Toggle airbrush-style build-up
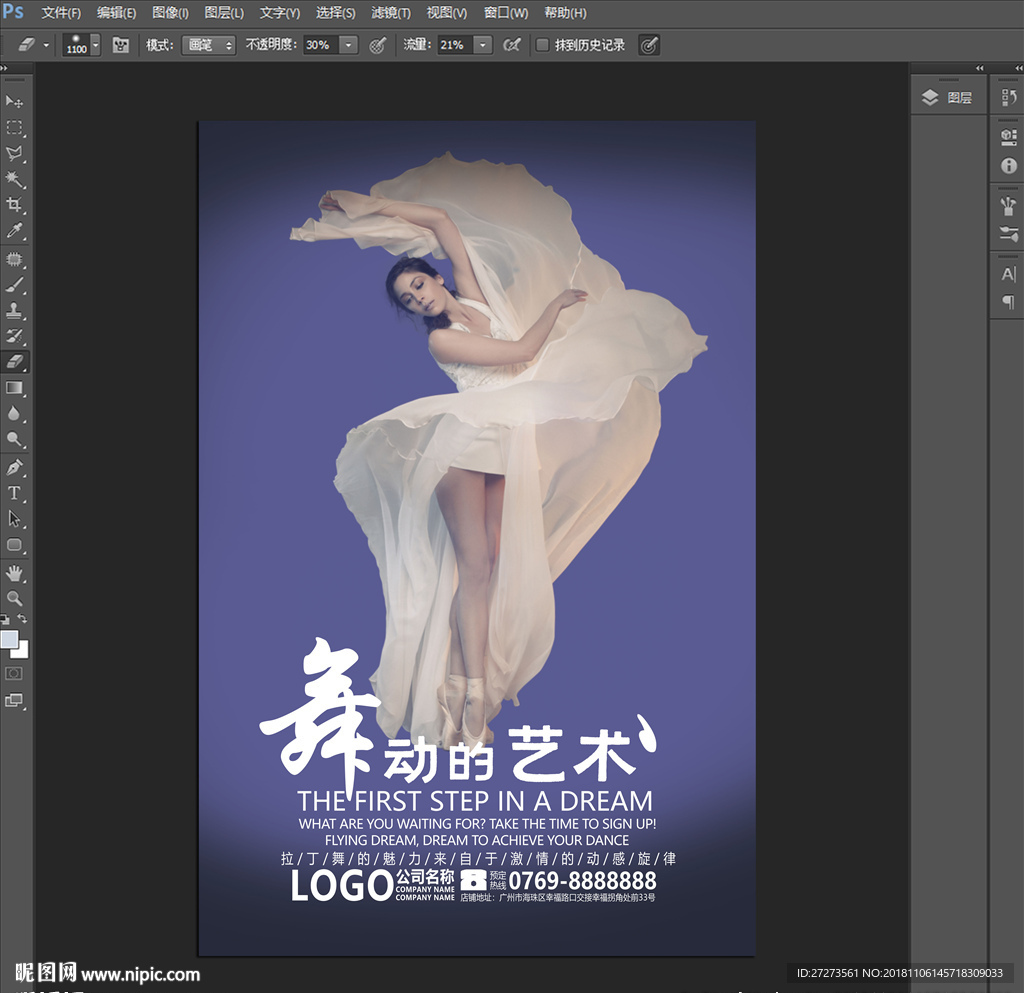 512,45
